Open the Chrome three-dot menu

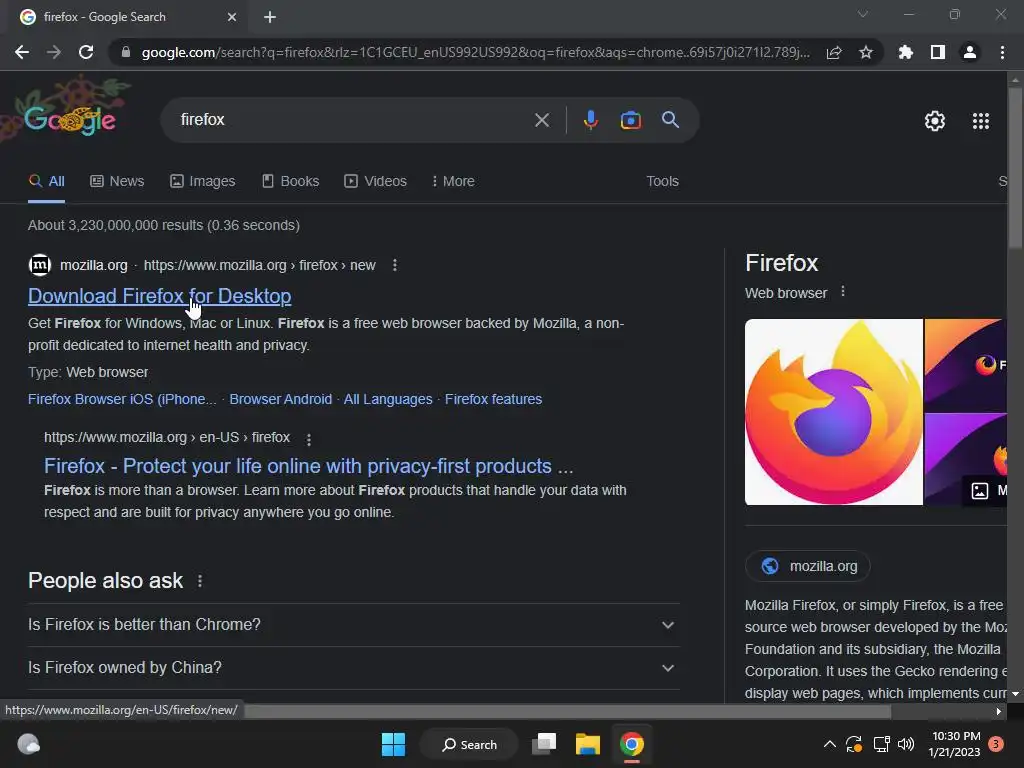click(x=1002, y=52)
